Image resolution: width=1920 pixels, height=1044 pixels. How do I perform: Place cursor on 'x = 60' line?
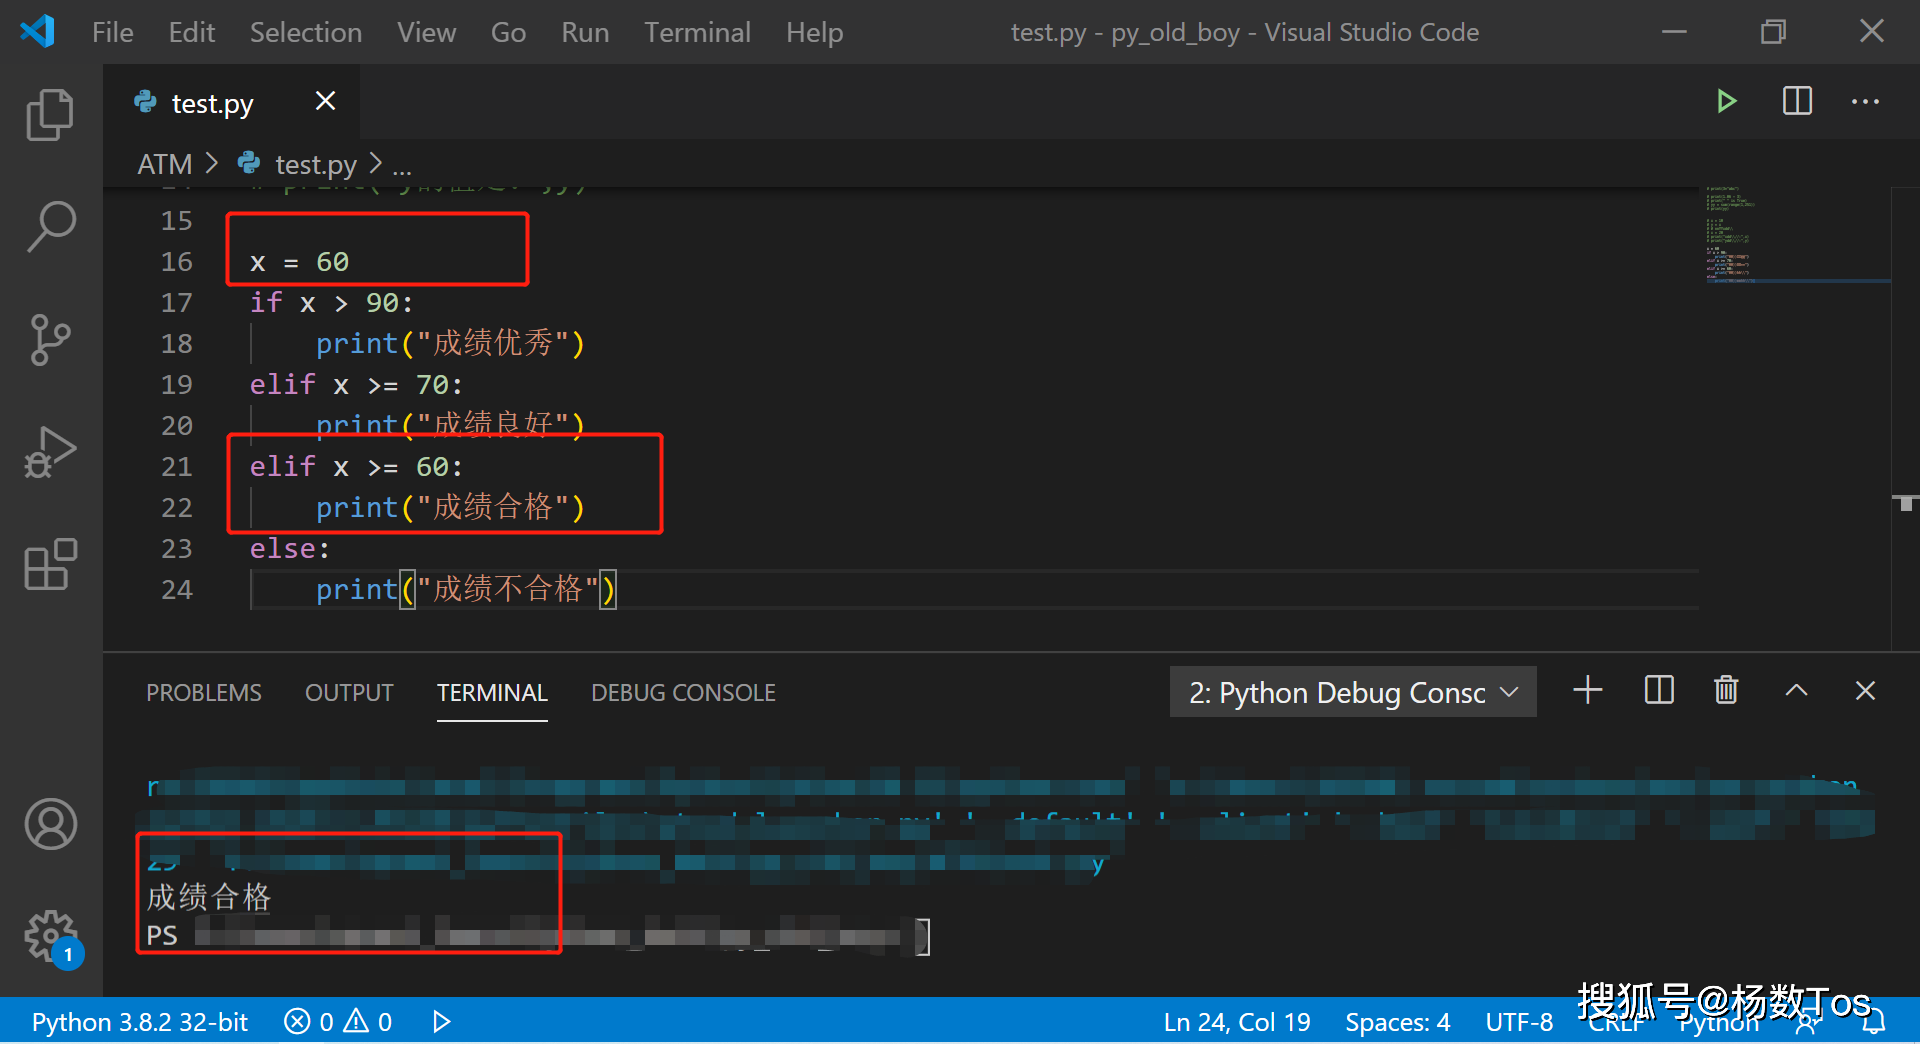pos(299,262)
